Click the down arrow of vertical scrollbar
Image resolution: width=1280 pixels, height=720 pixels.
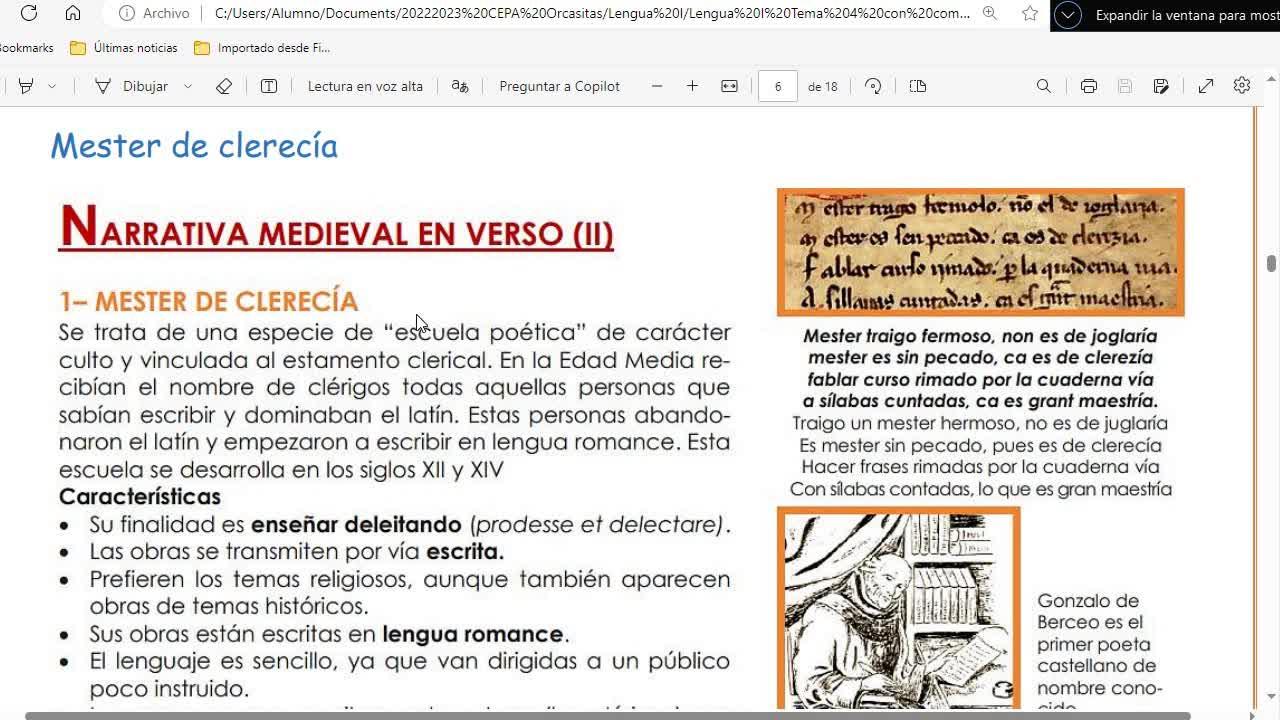(1271, 697)
